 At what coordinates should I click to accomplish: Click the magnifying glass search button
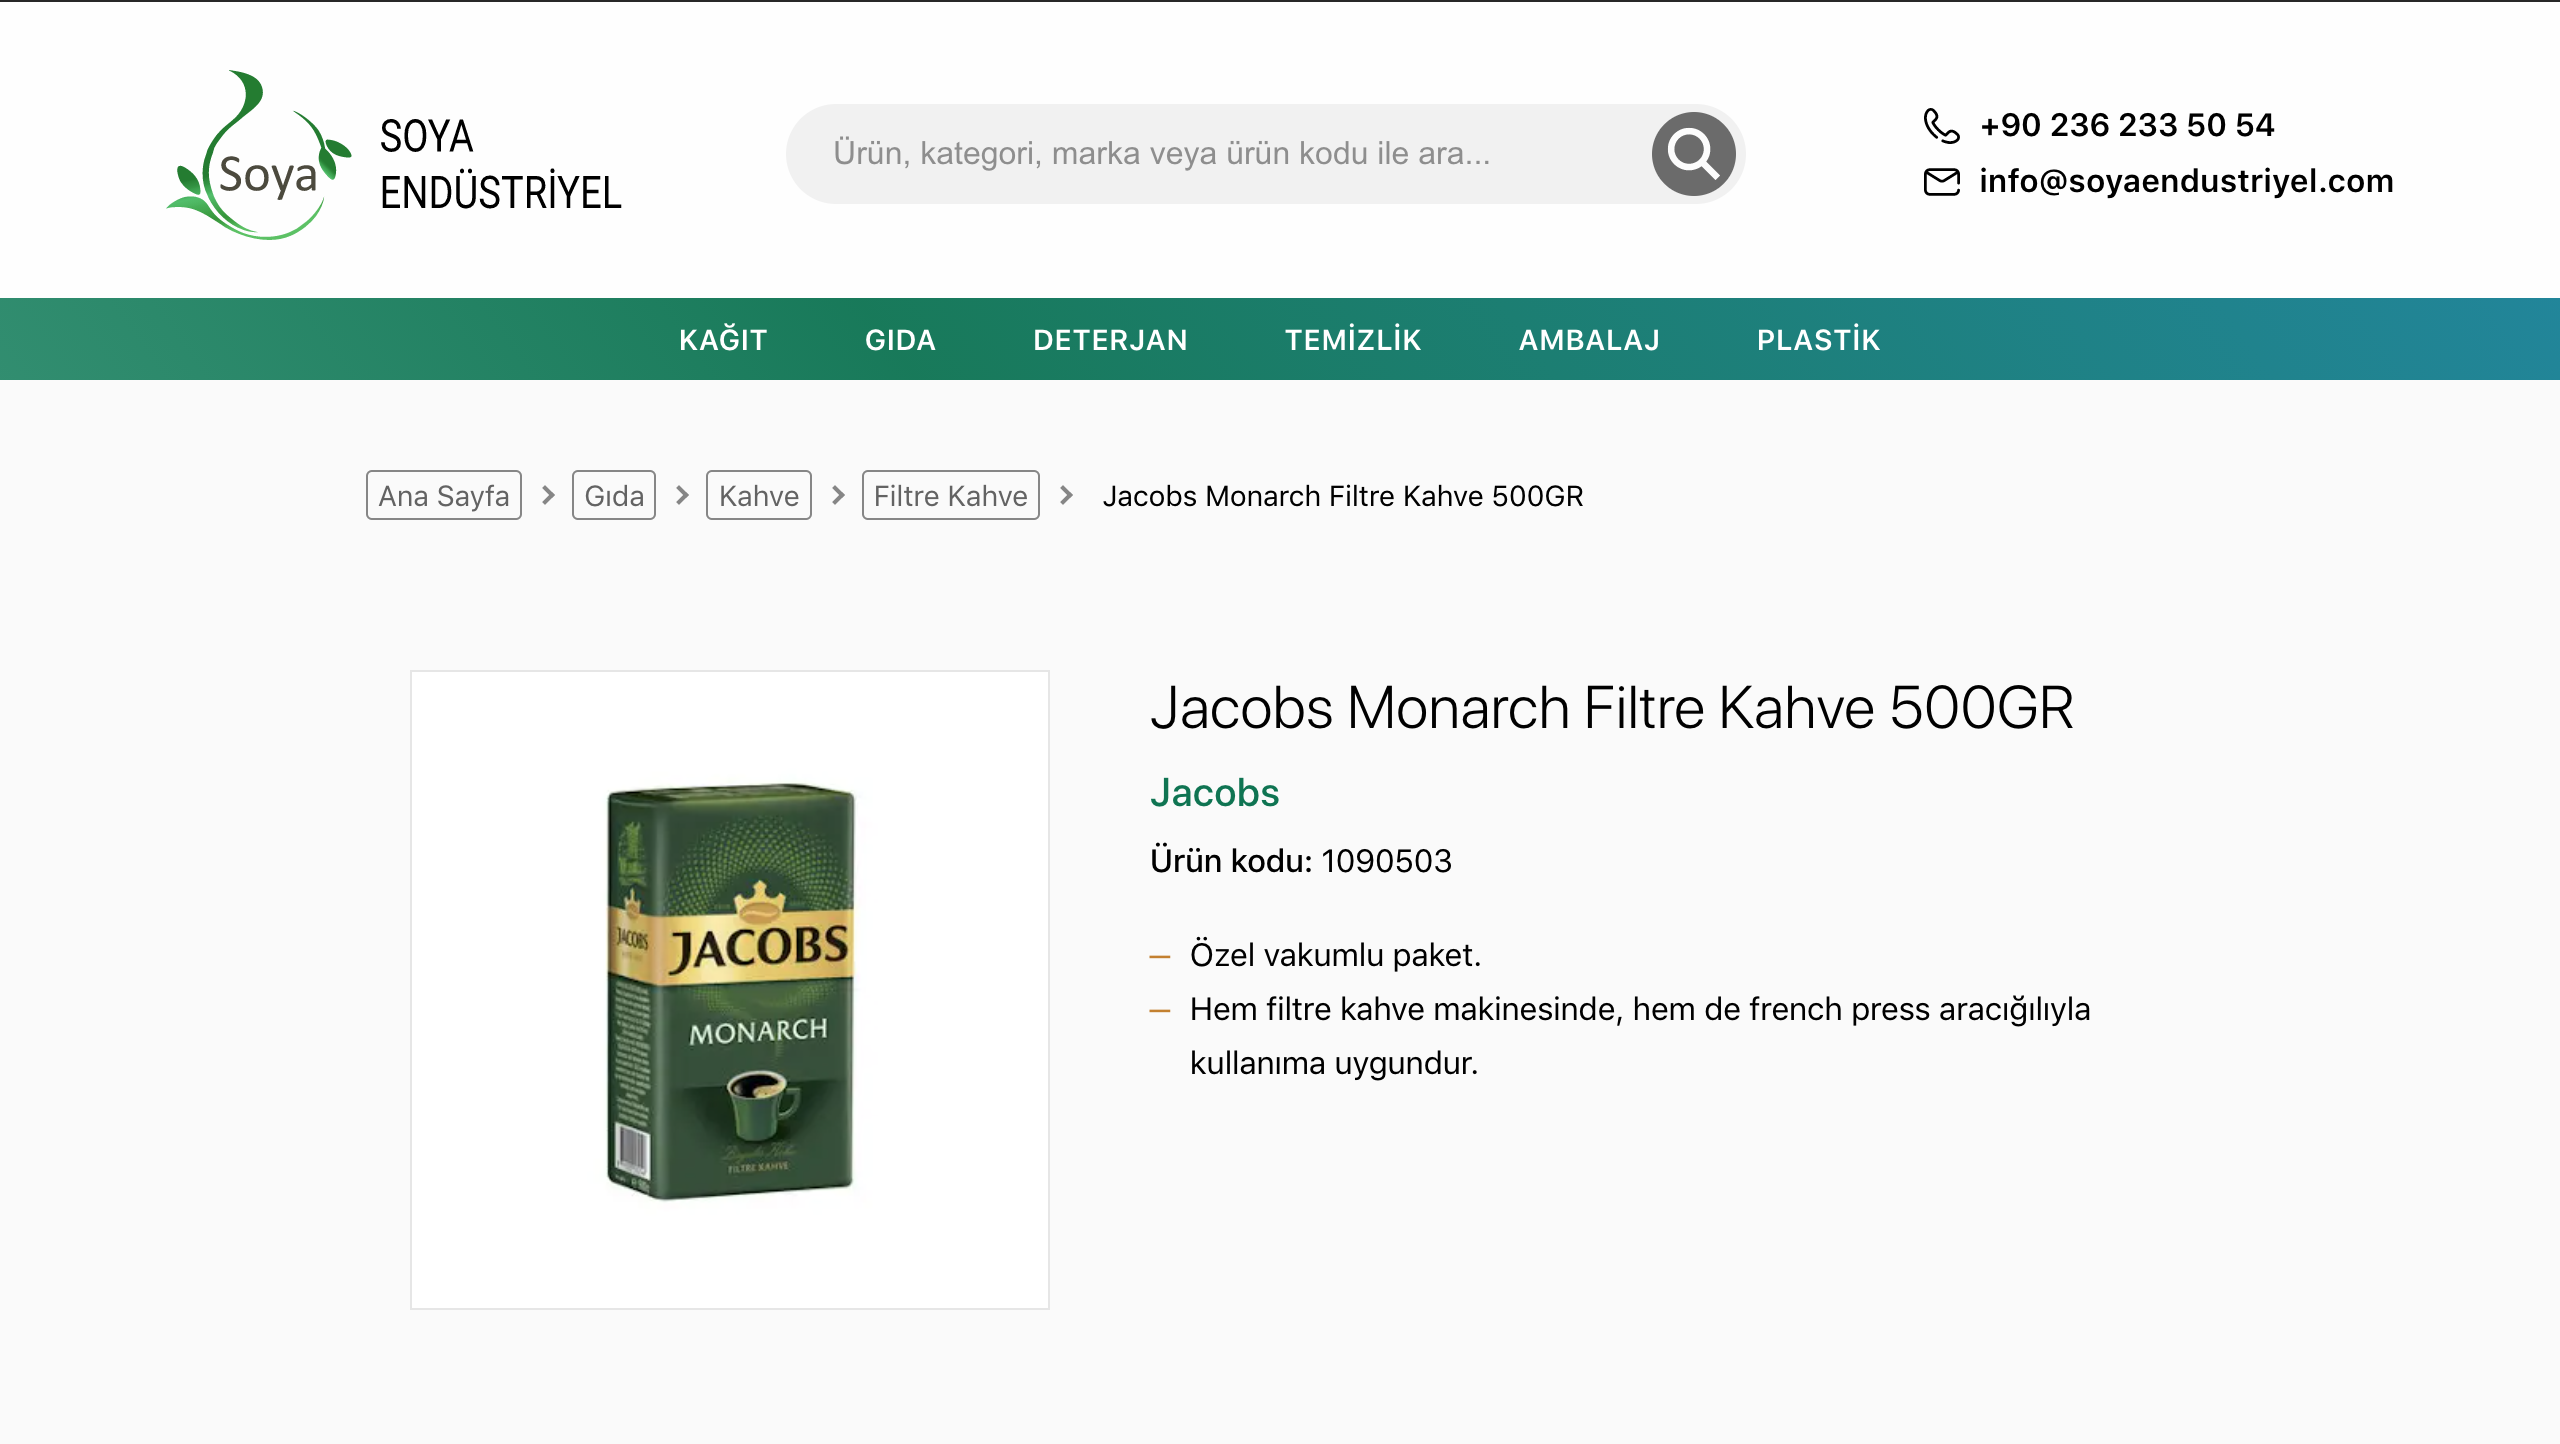pyautogui.click(x=1692, y=153)
